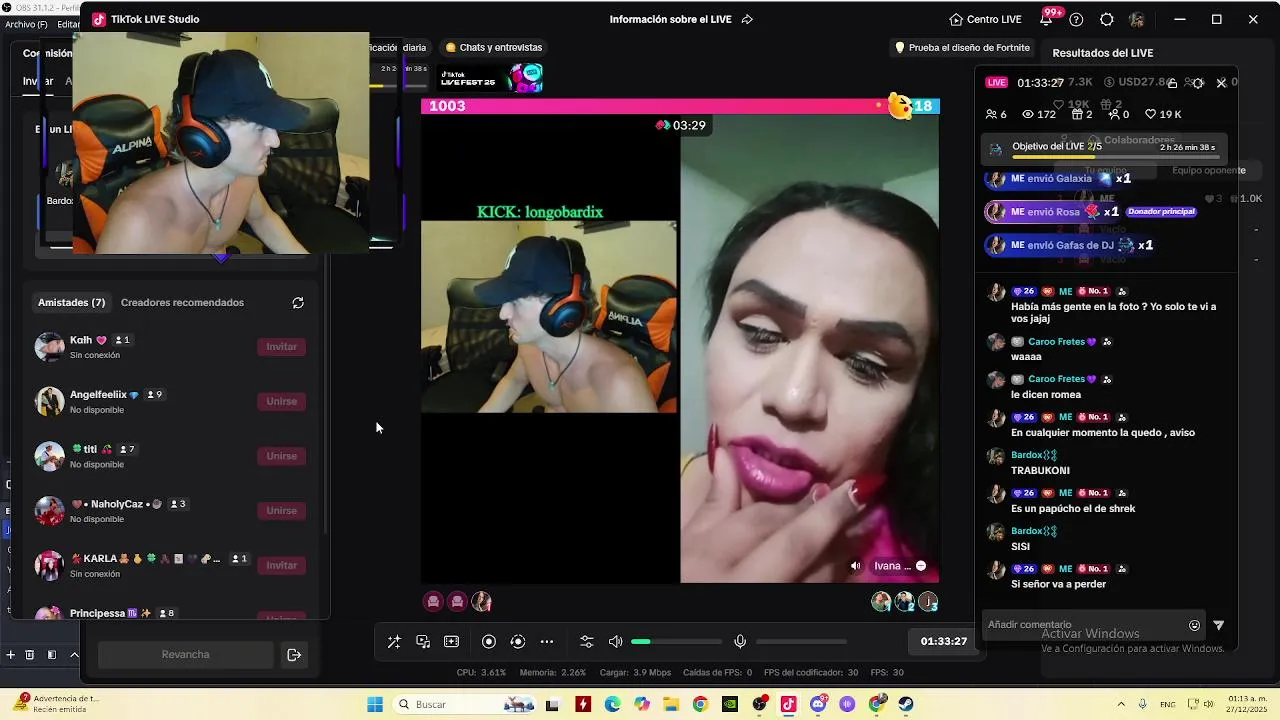Image resolution: width=1280 pixels, height=720 pixels.
Task: Open the notifications bell with 99+ badge
Action: tap(1046, 19)
